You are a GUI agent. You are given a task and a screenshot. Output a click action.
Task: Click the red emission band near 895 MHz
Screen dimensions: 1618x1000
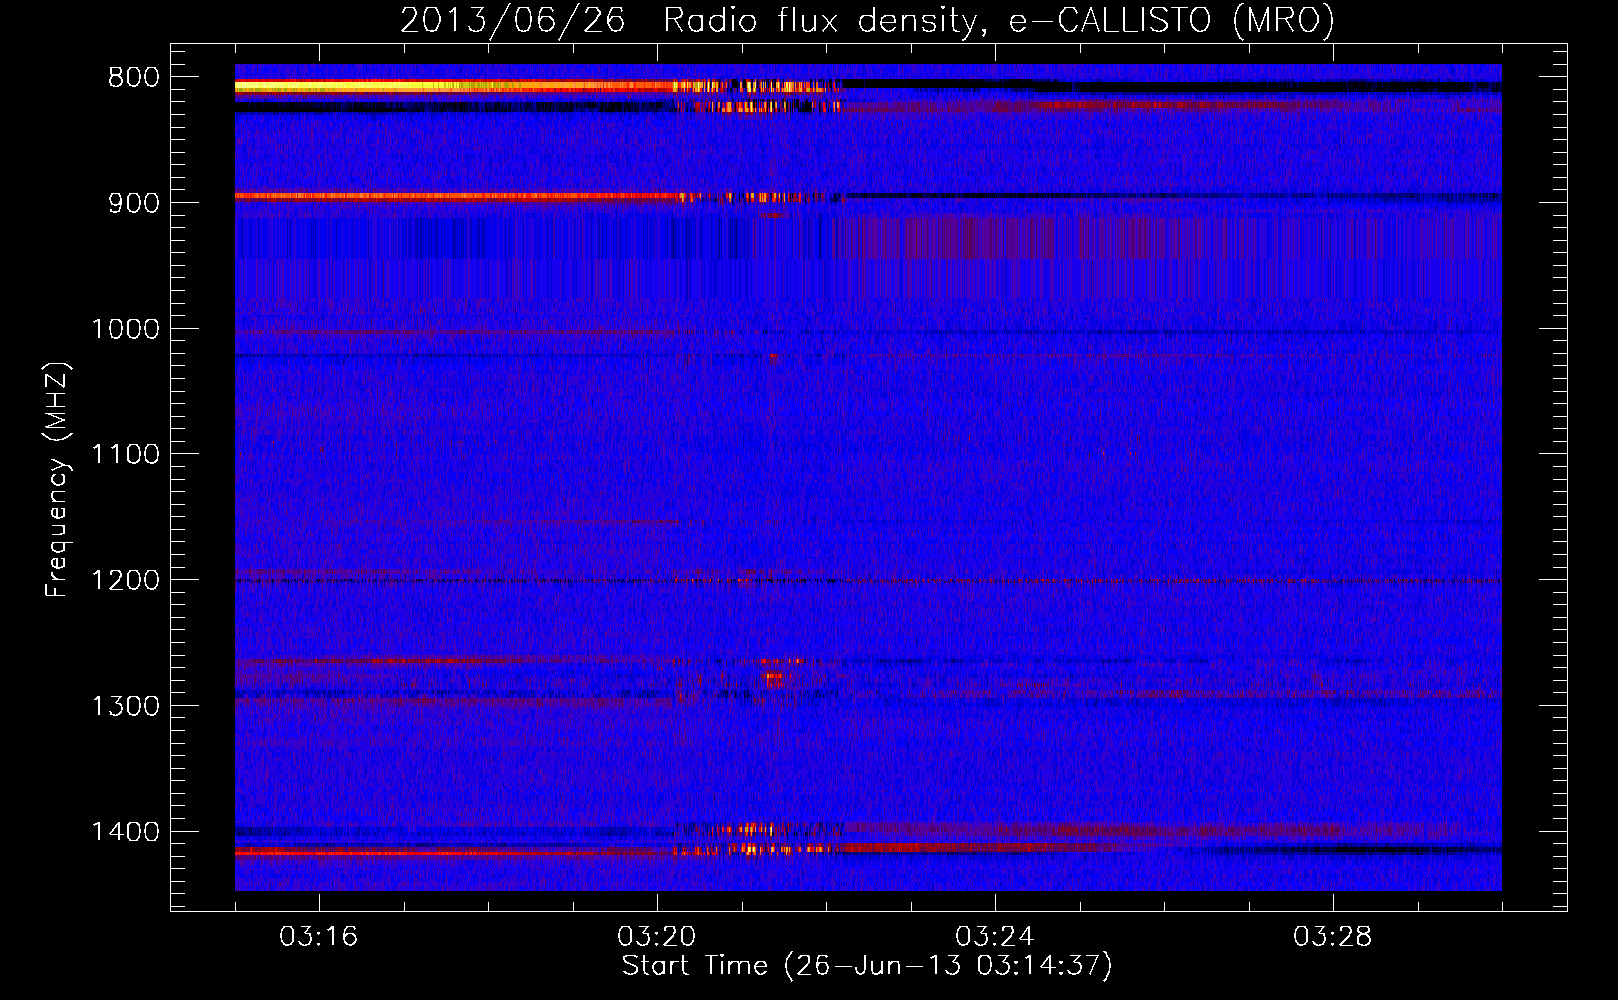[x=455, y=196]
